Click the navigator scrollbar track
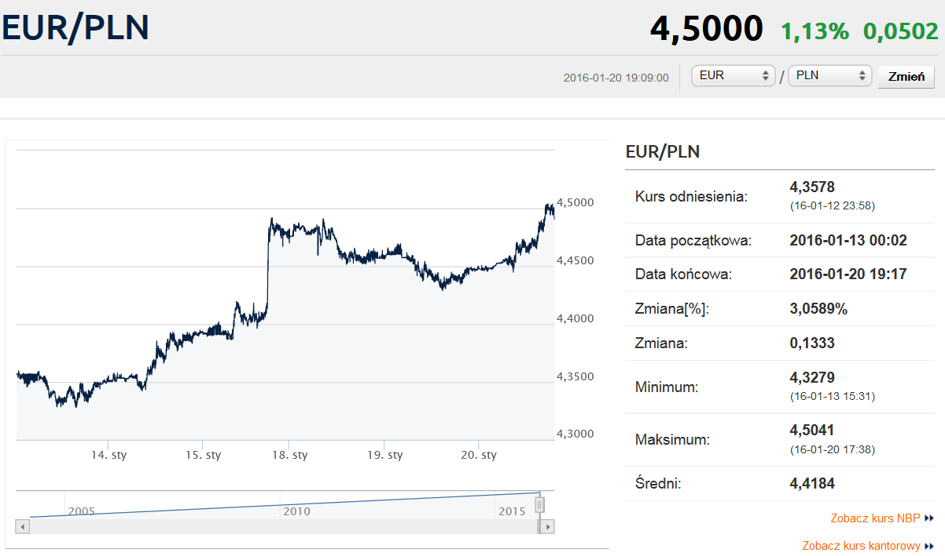 284,526
